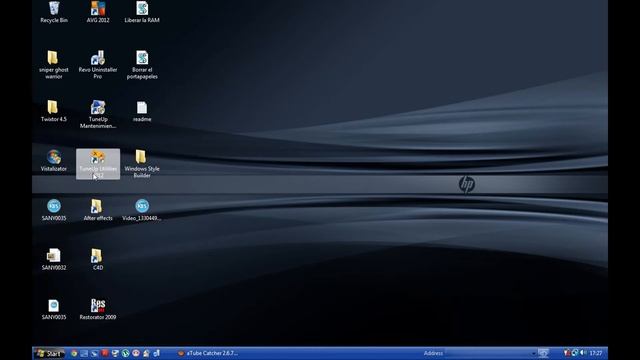Screen dimensions: 640x360
Task: Select the Revo Uninstaller Pro shortcut
Action: click(x=98, y=64)
